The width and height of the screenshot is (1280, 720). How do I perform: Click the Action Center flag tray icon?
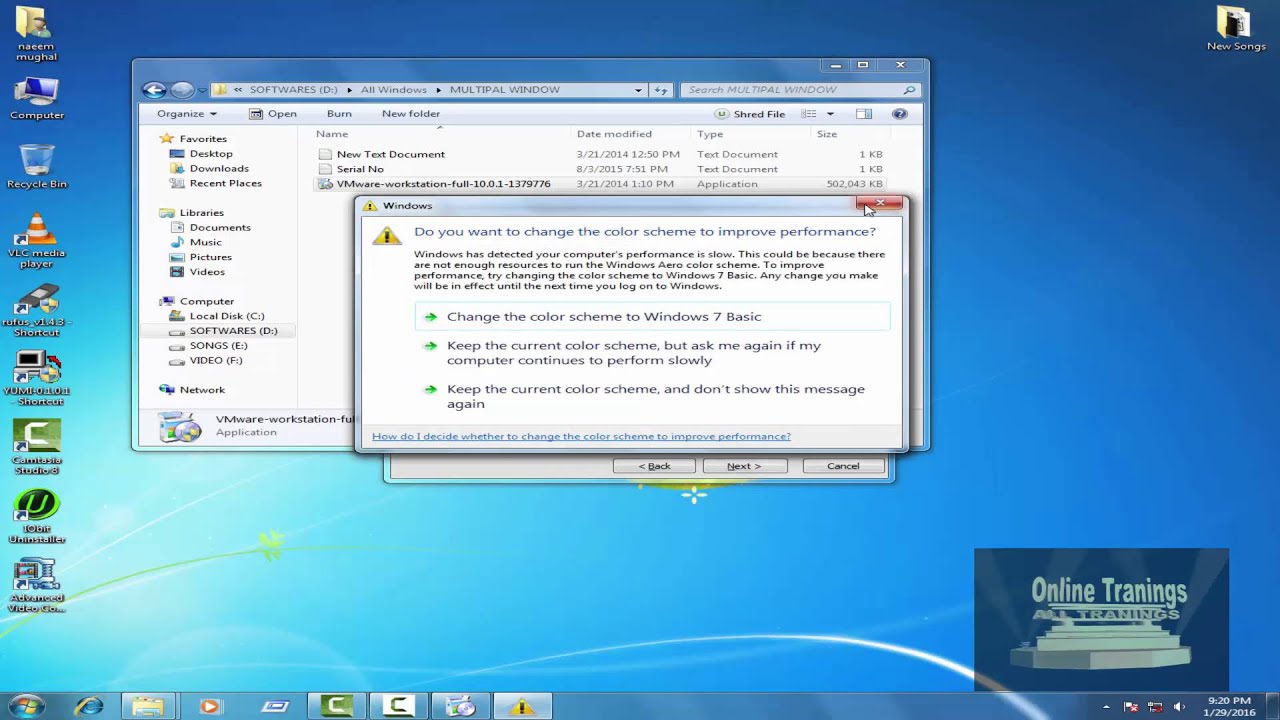[1132, 707]
